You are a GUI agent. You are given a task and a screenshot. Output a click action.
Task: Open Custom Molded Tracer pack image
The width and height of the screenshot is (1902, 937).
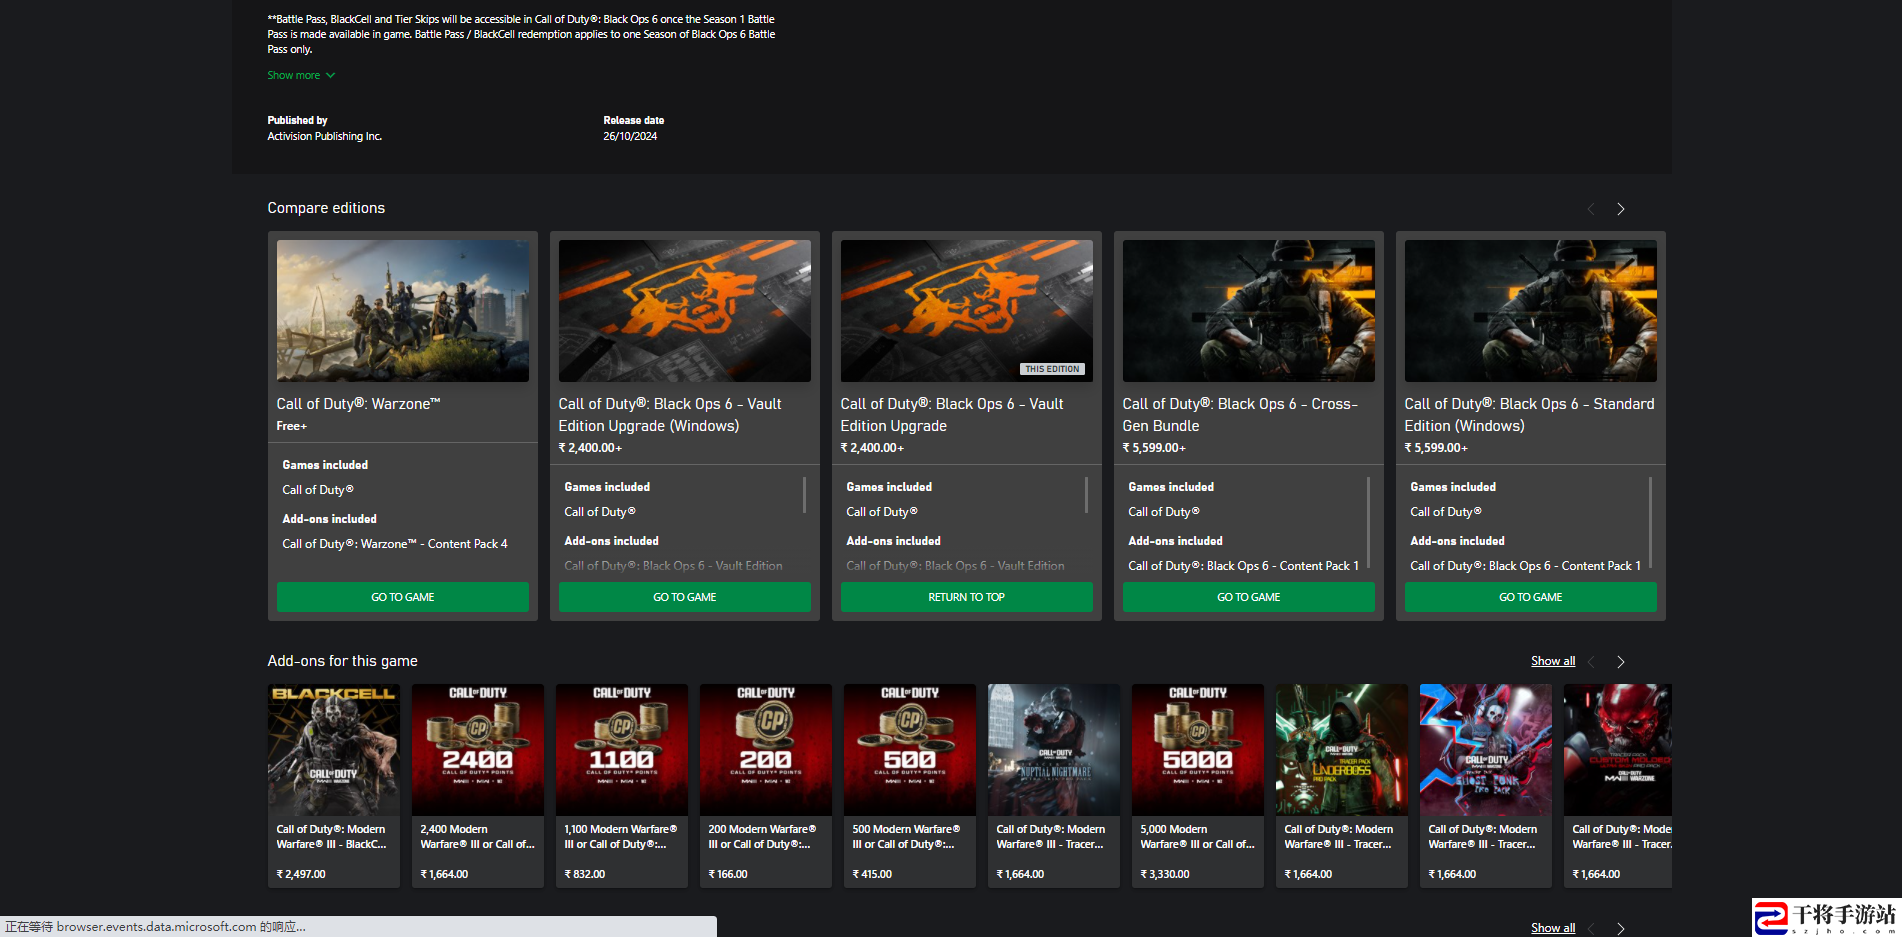coord(1618,750)
